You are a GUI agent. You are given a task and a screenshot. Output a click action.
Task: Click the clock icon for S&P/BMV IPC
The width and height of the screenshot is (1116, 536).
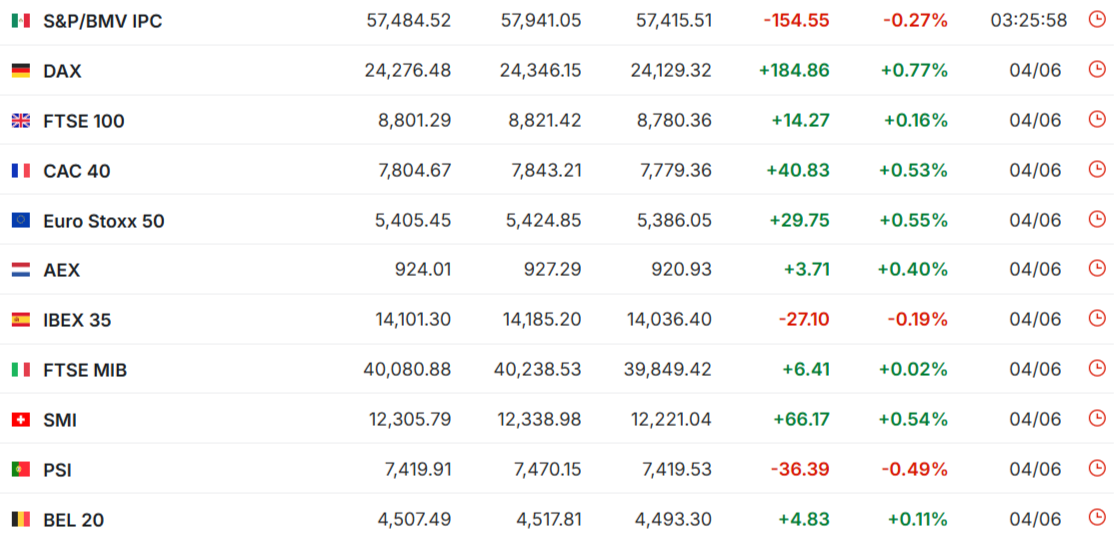coord(1097,19)
